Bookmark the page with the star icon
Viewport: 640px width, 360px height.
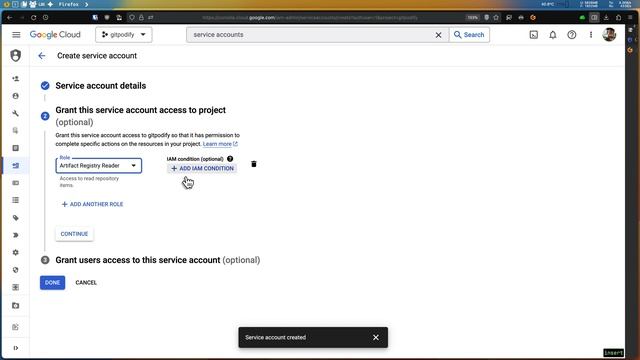(496, 18)
